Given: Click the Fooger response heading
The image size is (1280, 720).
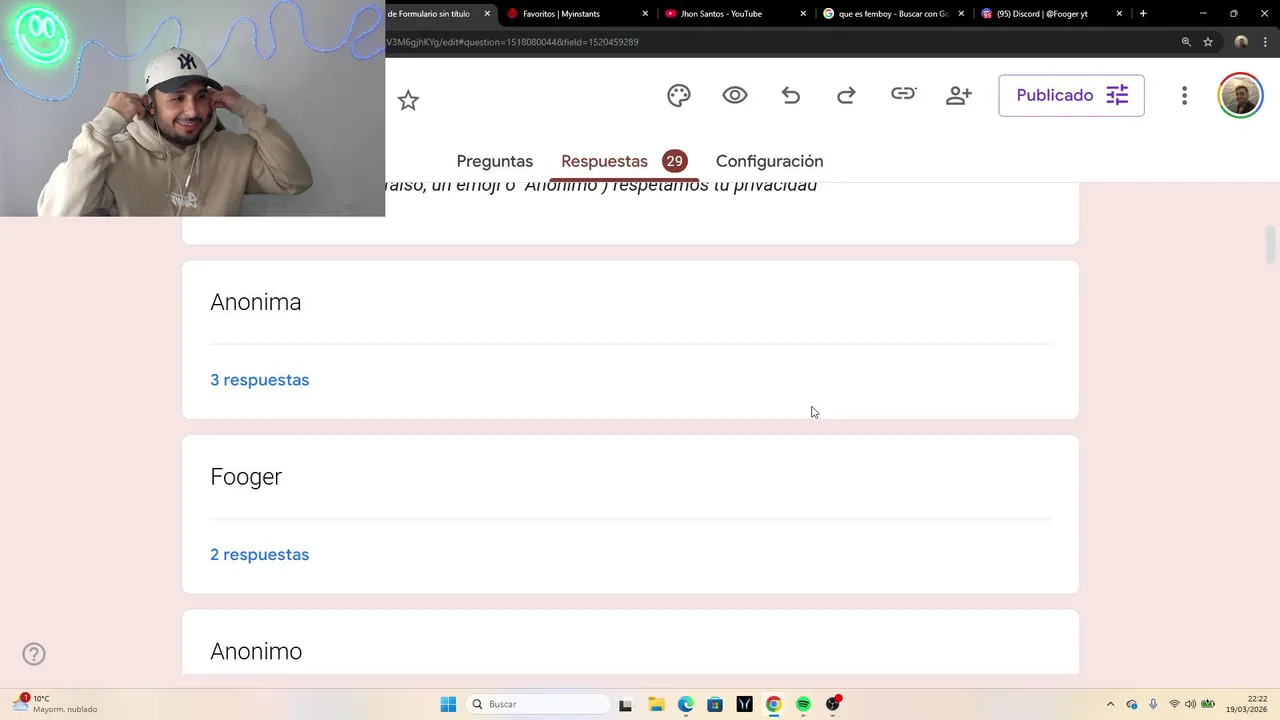Looking at the screenshot, I should (246, 477).
